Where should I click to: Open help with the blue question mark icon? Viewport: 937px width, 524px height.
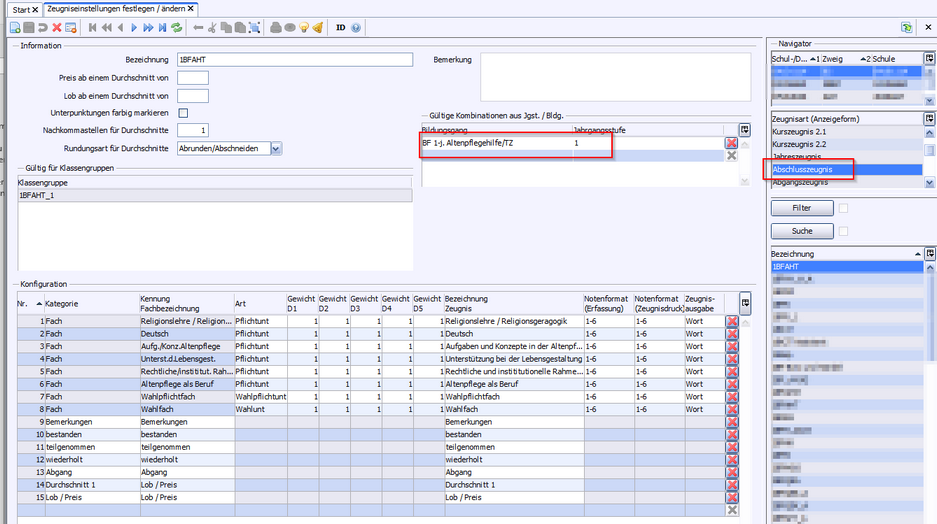coord(356,28)
